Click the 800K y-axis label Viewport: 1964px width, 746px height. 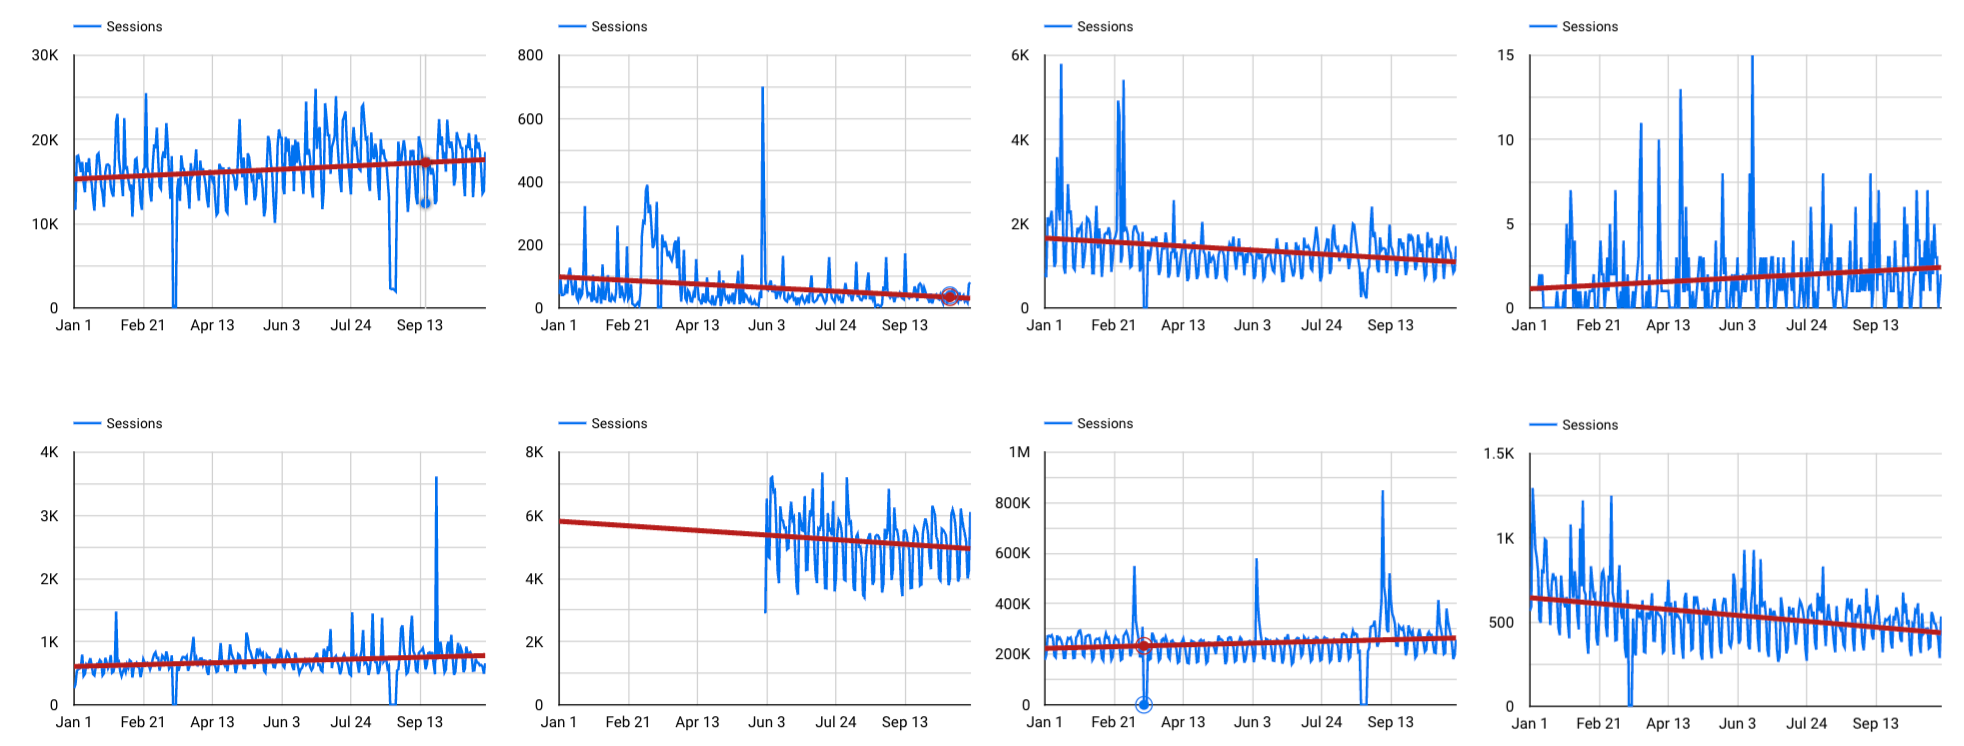click(1013, 503)
